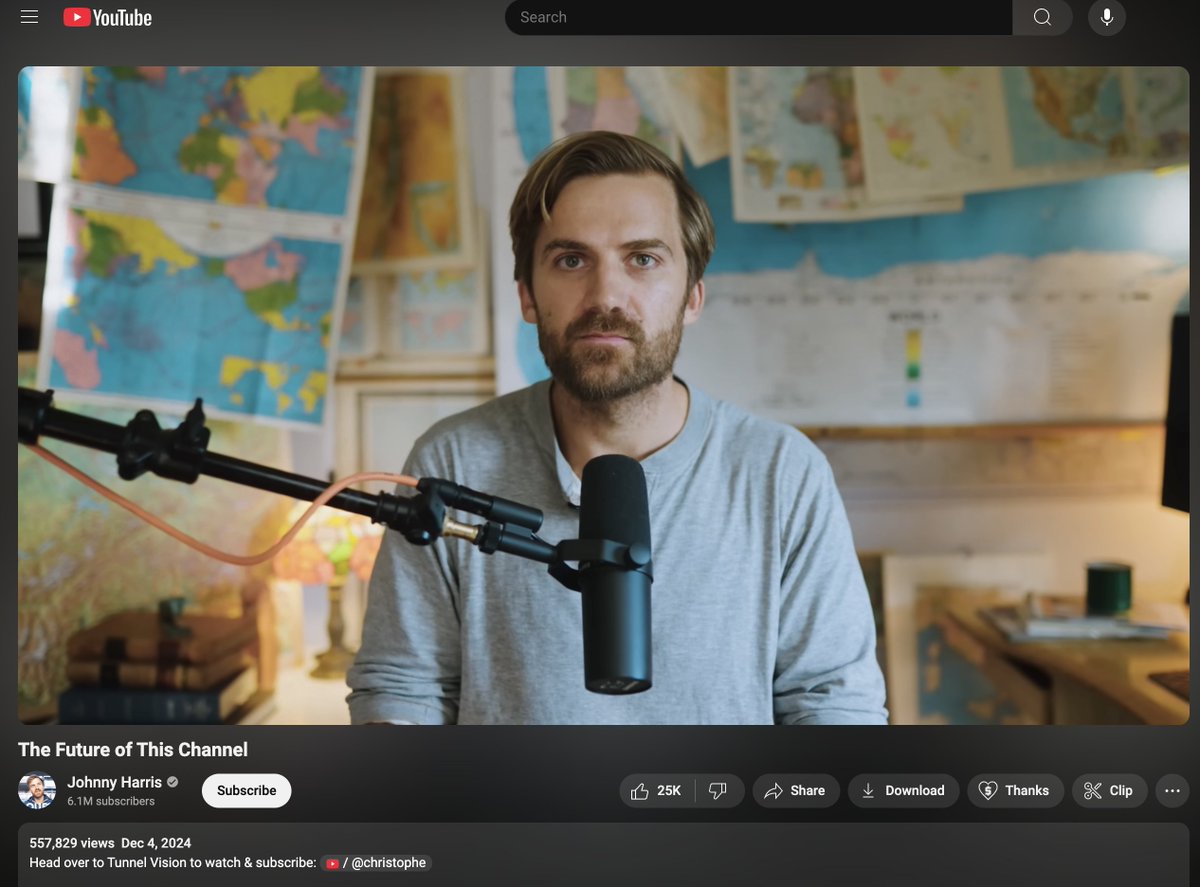Viewport: 1200px width, 887px height.
Task: Expand the video description box
Action: (603, 855)
